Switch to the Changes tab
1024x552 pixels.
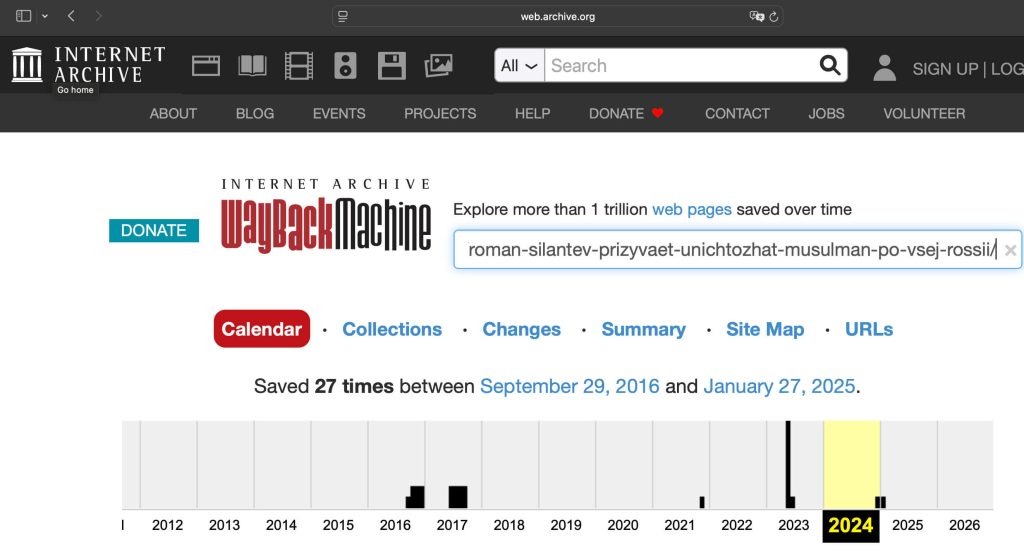click(521, 329)
